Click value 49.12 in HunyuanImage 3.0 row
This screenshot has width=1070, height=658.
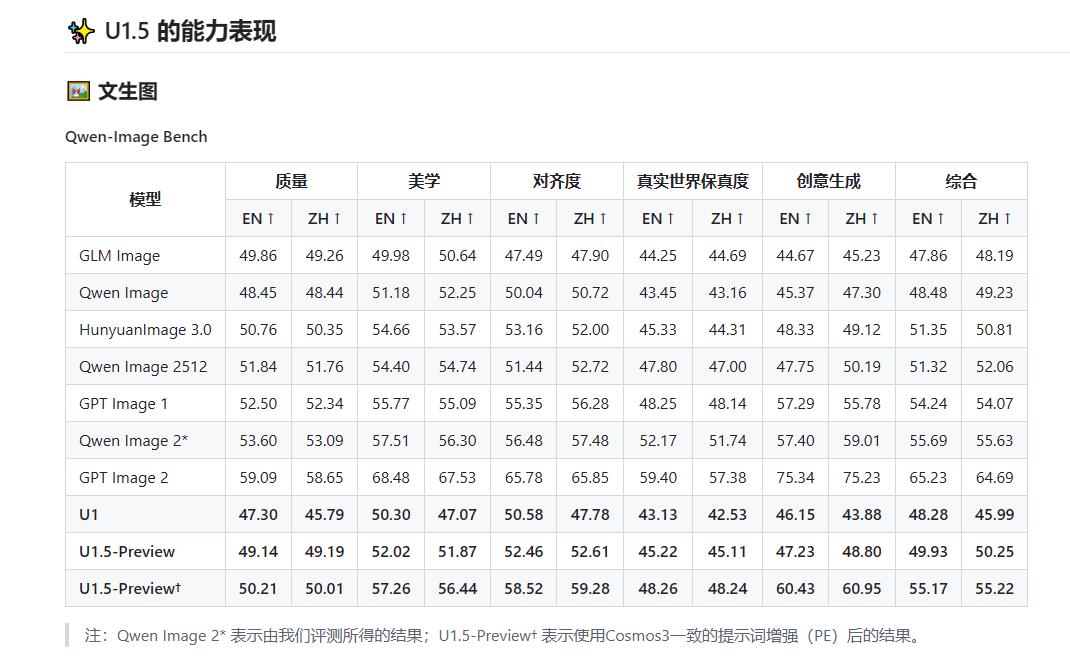click(861, 330)
